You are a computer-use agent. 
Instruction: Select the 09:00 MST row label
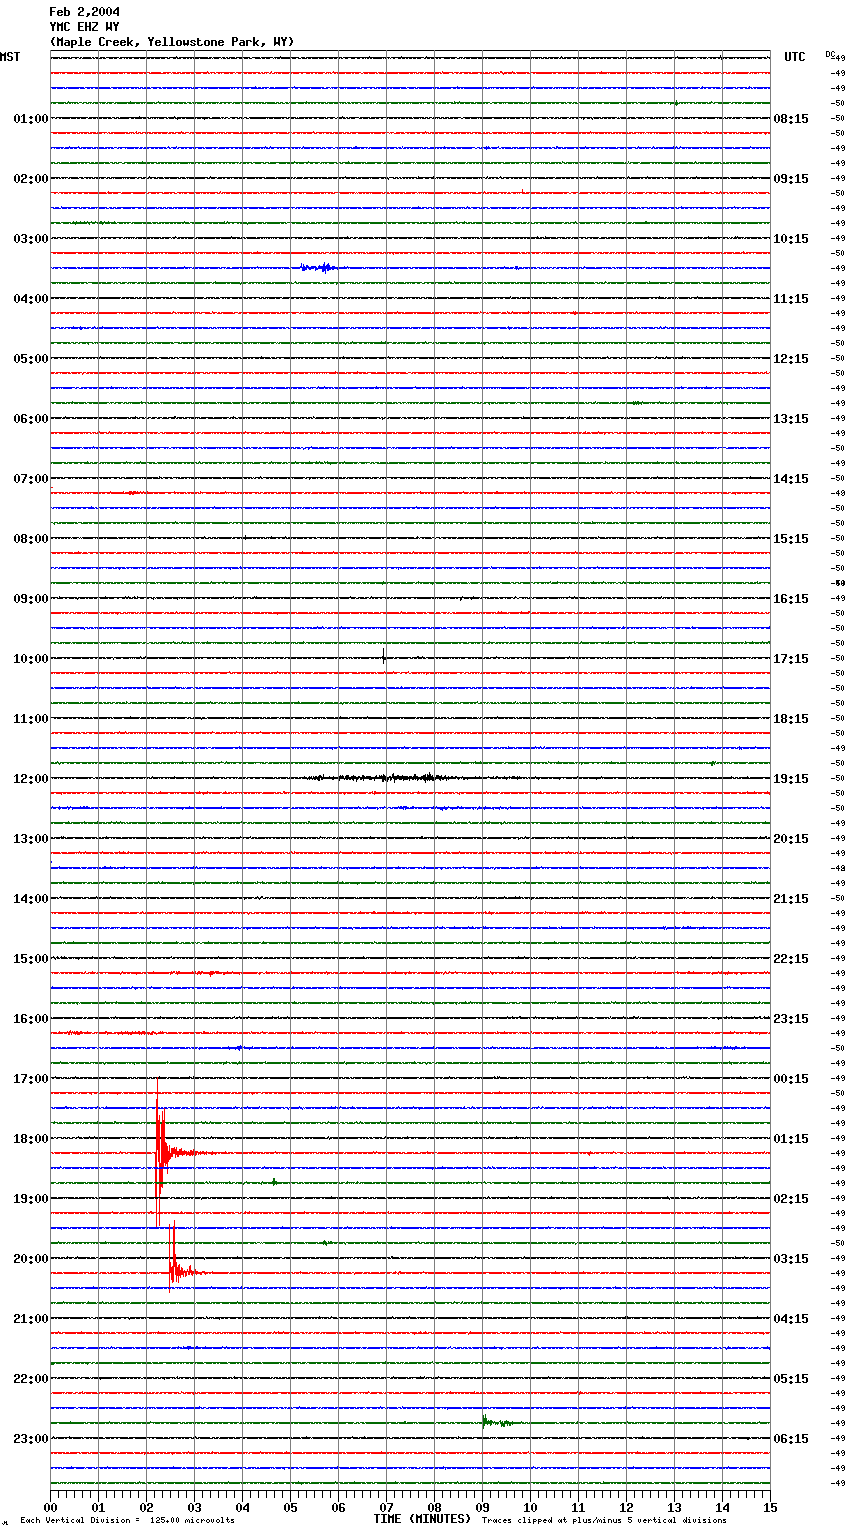(x=31, y=599)
